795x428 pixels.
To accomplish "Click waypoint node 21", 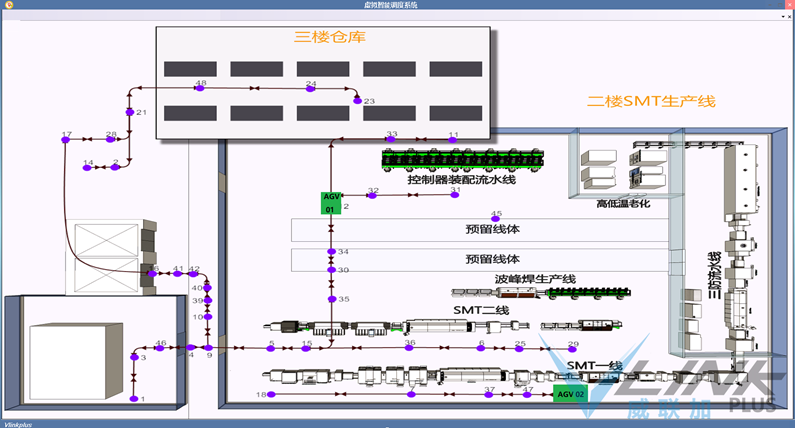I will [x=129, y=113].
